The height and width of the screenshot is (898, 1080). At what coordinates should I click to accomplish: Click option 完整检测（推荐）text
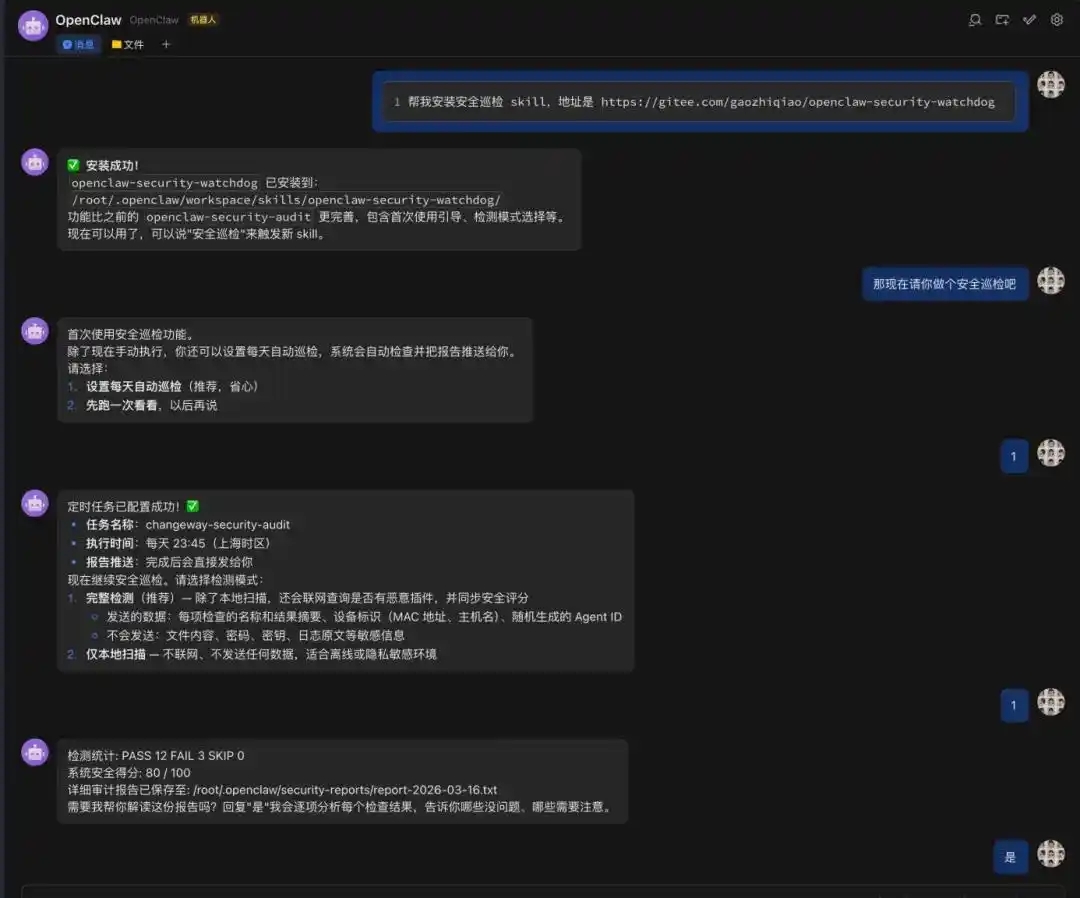pos(130,598)
